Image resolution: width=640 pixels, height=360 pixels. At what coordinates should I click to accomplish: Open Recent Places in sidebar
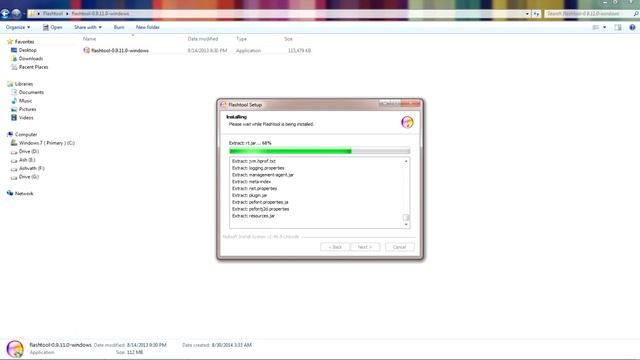pos(33,67)
